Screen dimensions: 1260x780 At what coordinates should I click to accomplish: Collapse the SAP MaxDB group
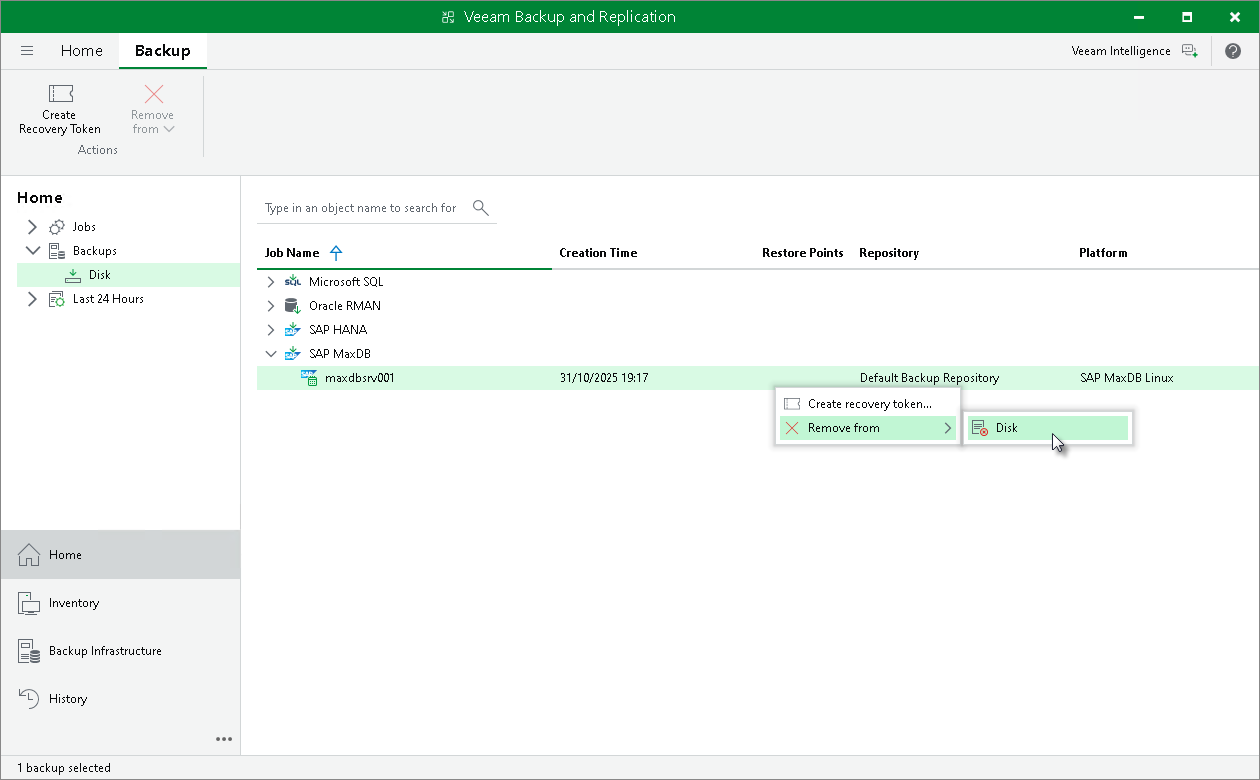coord(270,354)
